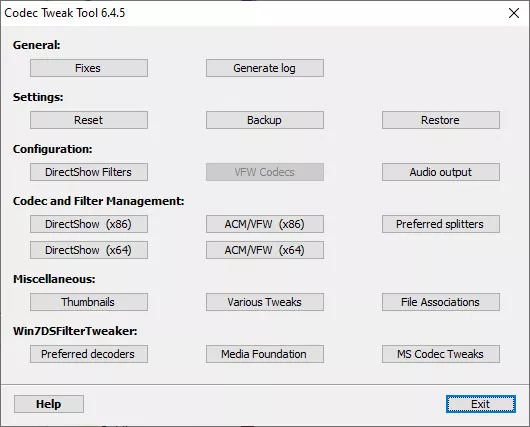Open Various Tweaks options
Image resolution: width=530 pixels, height=427 pixels.
coord(265,302)
